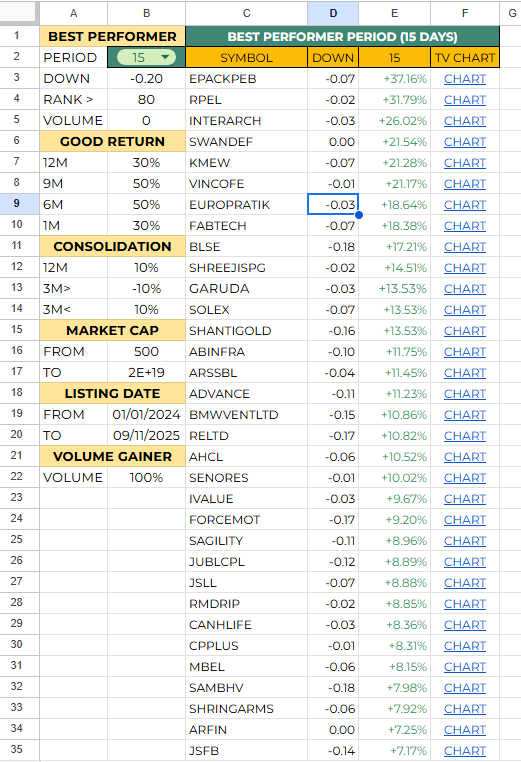This screenshot has height=762, width=521.
Task: Open CHART link for SHREEJISPG
Action: 465,268
